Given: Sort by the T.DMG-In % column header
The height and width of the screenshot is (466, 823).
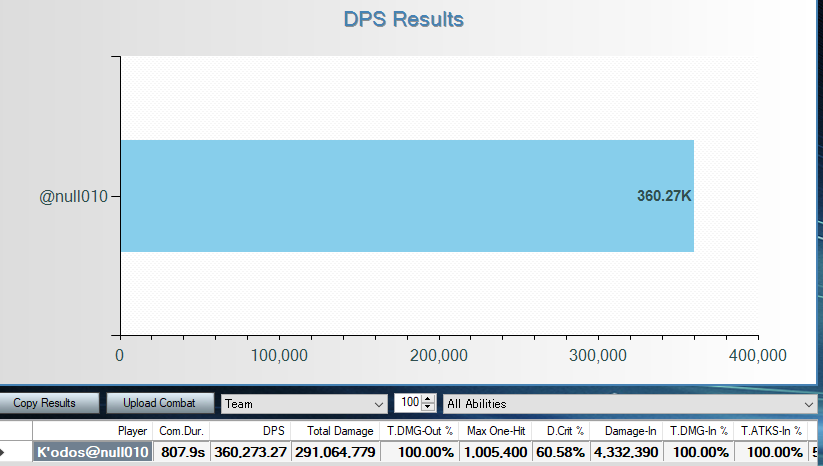Looking at the screenshot, I should tap(698, 431).
